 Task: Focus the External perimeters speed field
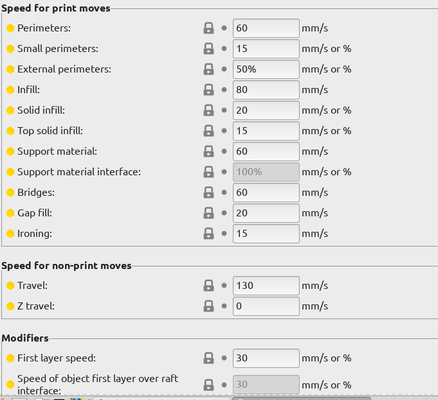tap(266, 69)
